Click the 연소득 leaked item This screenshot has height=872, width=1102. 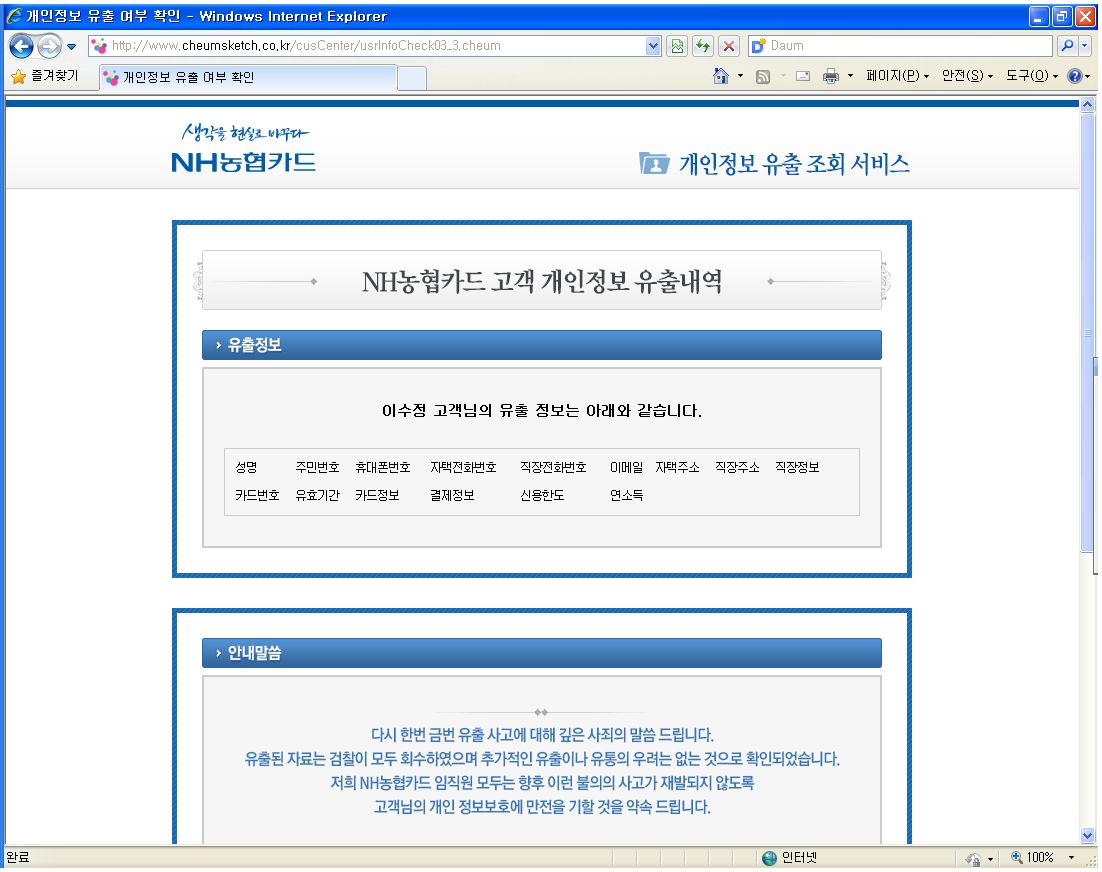(x=626, y=495)
